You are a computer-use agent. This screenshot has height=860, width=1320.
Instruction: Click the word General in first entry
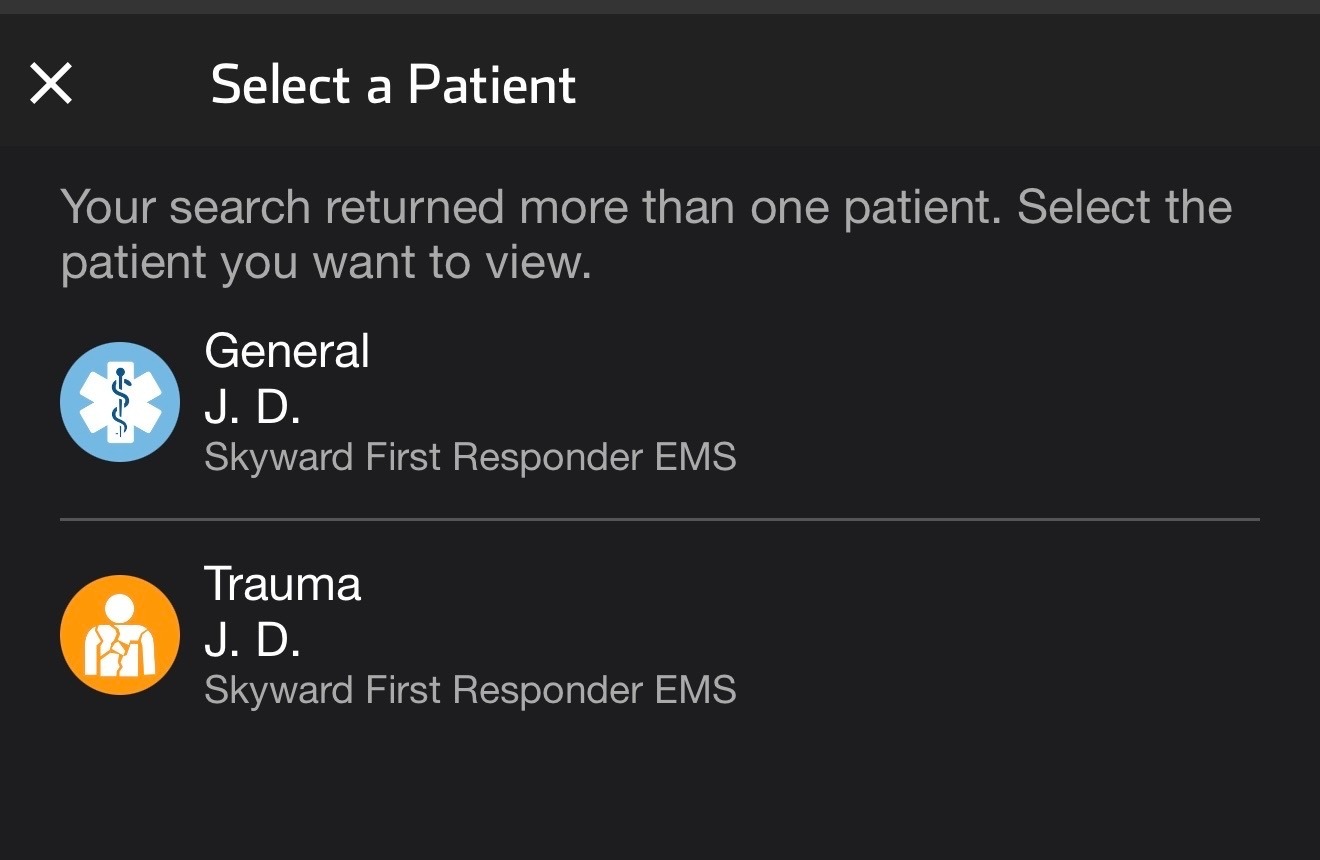287,351
